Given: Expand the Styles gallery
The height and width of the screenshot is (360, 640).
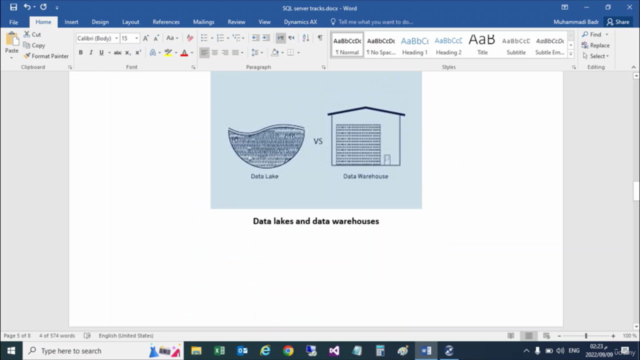Looking at the screenshot, I should 571,54.
